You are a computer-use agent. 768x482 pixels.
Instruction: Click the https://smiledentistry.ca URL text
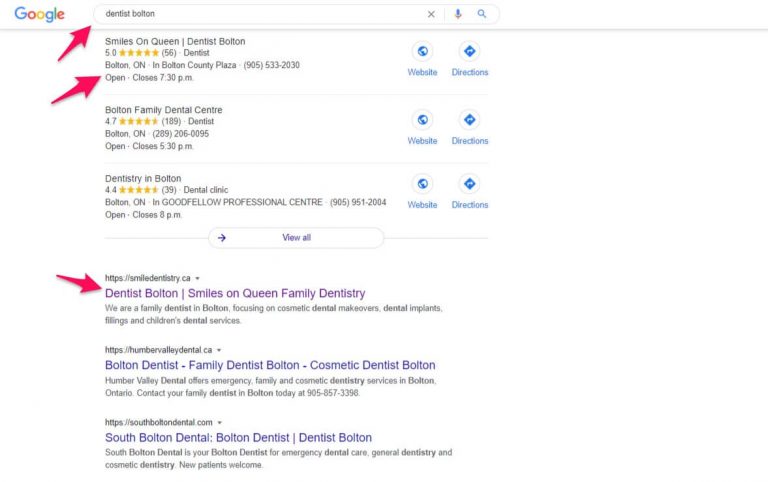pyautogui.click(x=147, y=278)
